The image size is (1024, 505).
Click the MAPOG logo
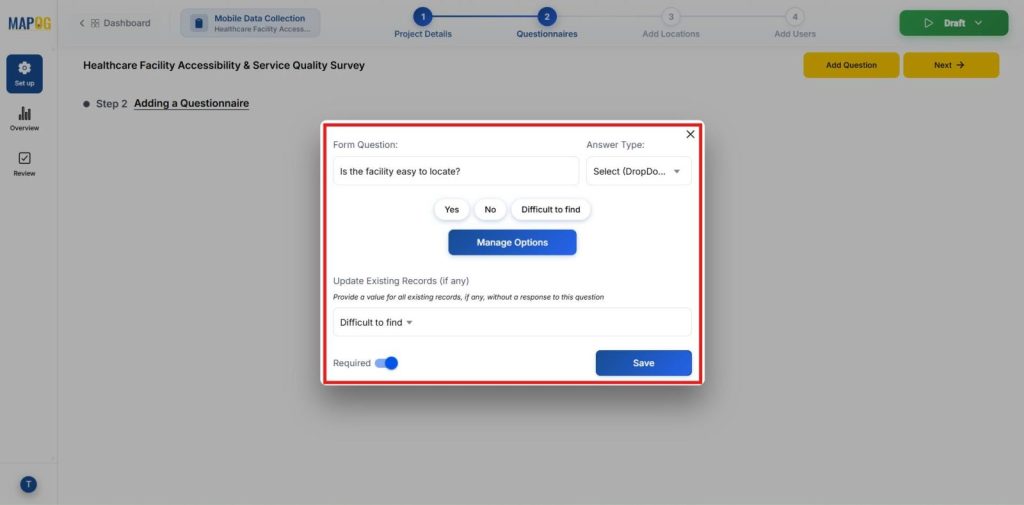point(29,24)
